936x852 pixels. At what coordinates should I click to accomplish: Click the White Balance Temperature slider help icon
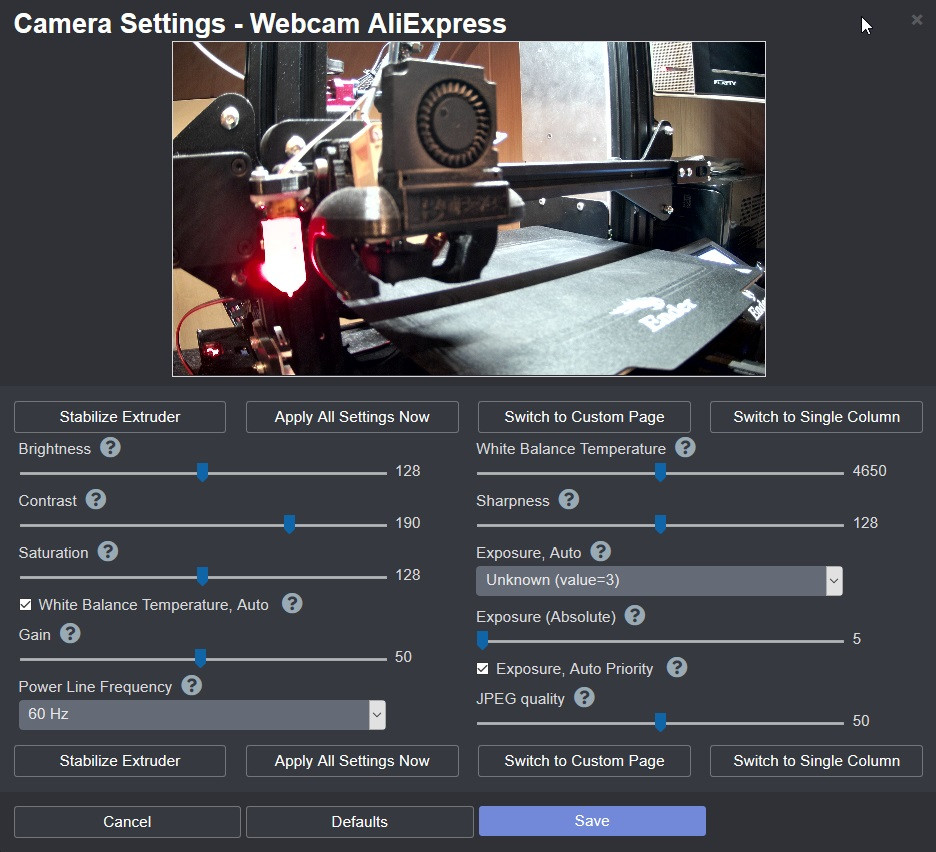(x=685, y=448)
